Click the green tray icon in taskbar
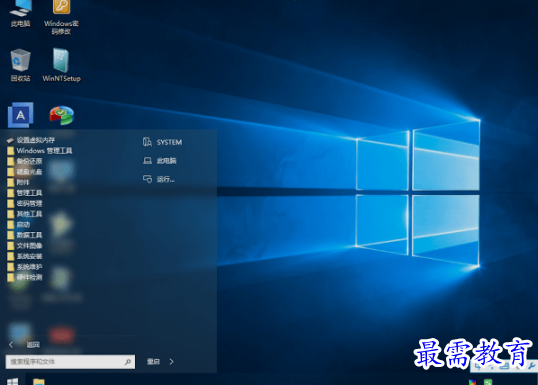The width and height of the screenshot is (538, 385). click(488, 382)
